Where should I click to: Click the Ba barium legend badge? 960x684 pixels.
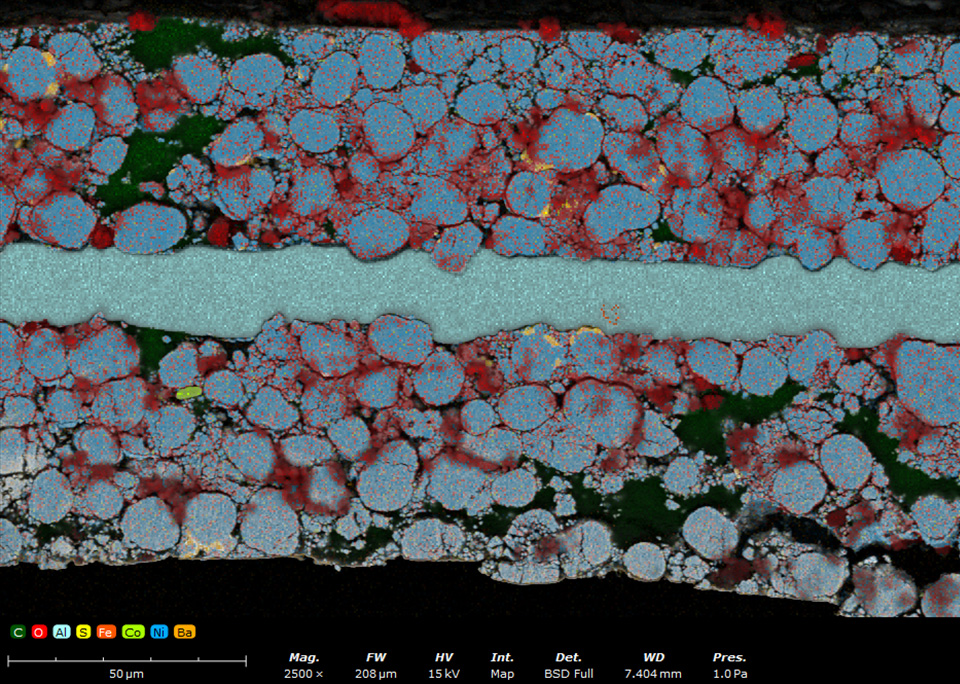pos(184,632)
